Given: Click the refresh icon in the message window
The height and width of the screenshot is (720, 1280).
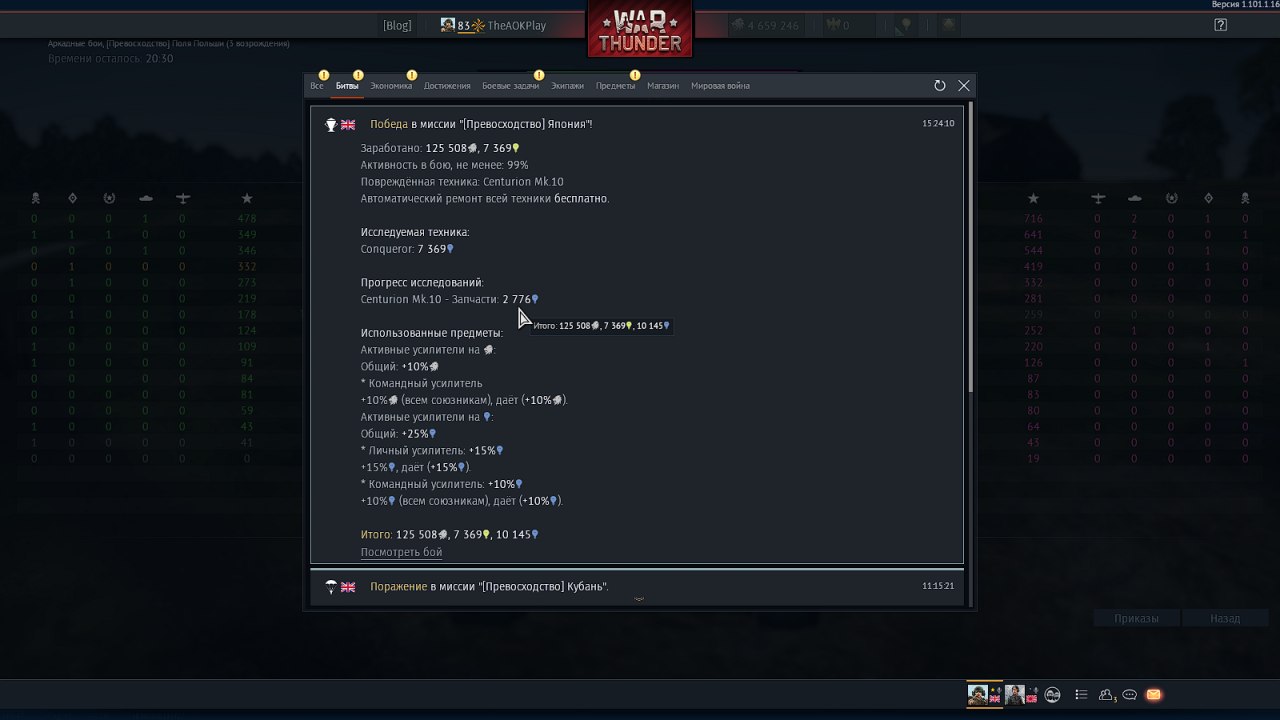Looking at the screenshot, I should (940, 86).
